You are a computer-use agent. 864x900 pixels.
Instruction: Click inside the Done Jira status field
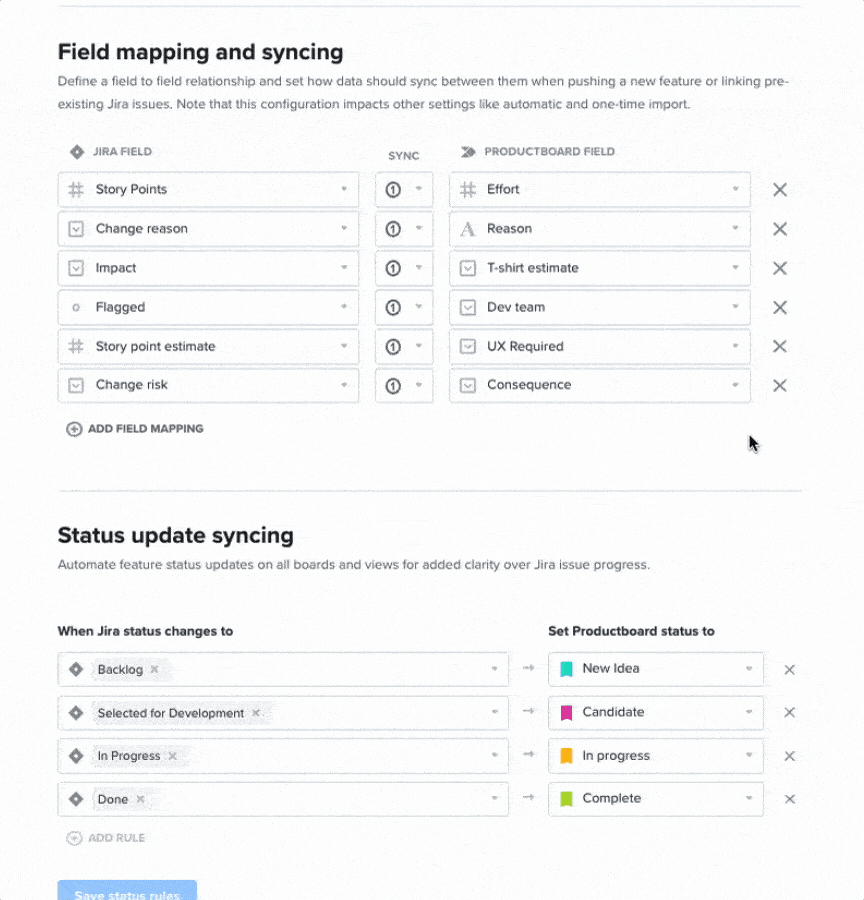(283, 799)
